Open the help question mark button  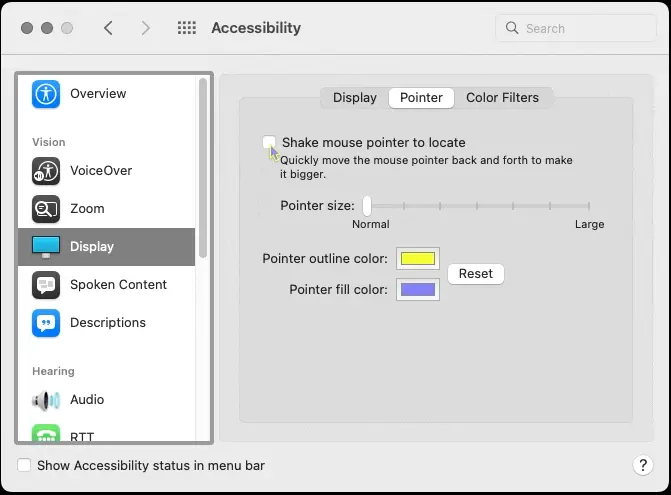tap(643, 465)
